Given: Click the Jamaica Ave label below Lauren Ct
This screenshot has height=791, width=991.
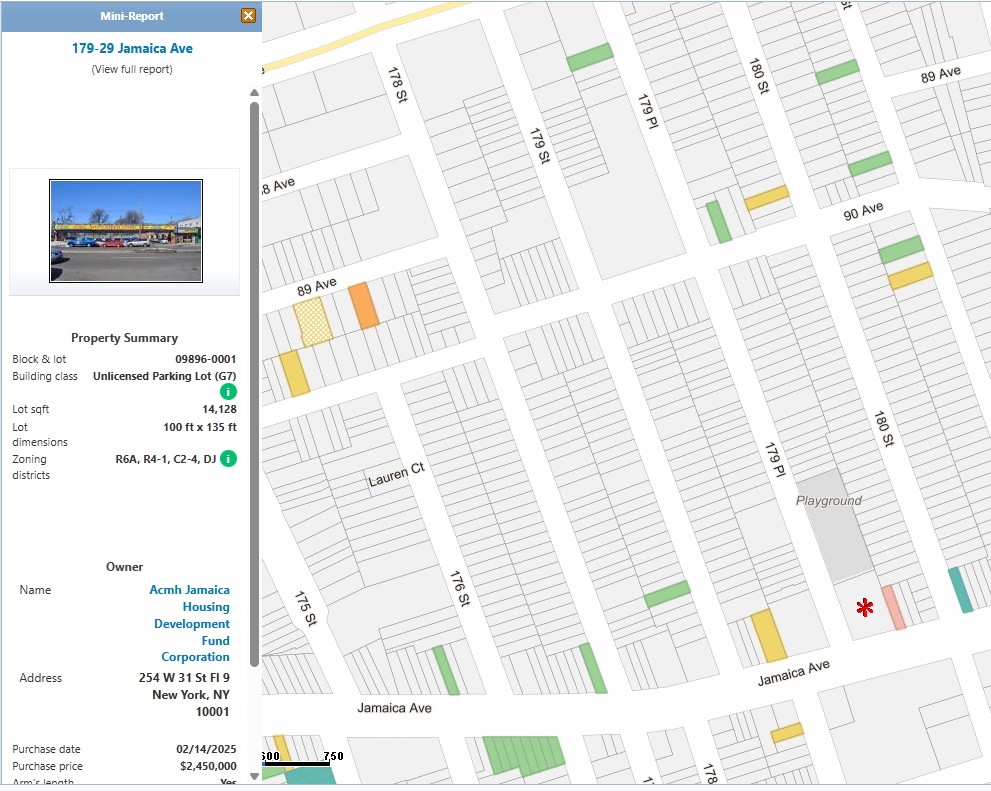Looking at the screenshot, I should 394,708.
